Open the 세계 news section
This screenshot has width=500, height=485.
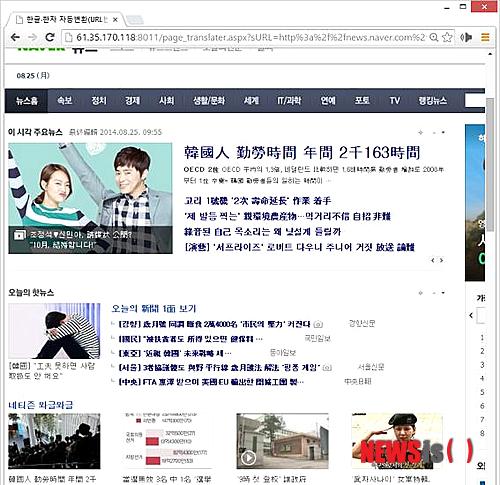[x=251, y=101]
